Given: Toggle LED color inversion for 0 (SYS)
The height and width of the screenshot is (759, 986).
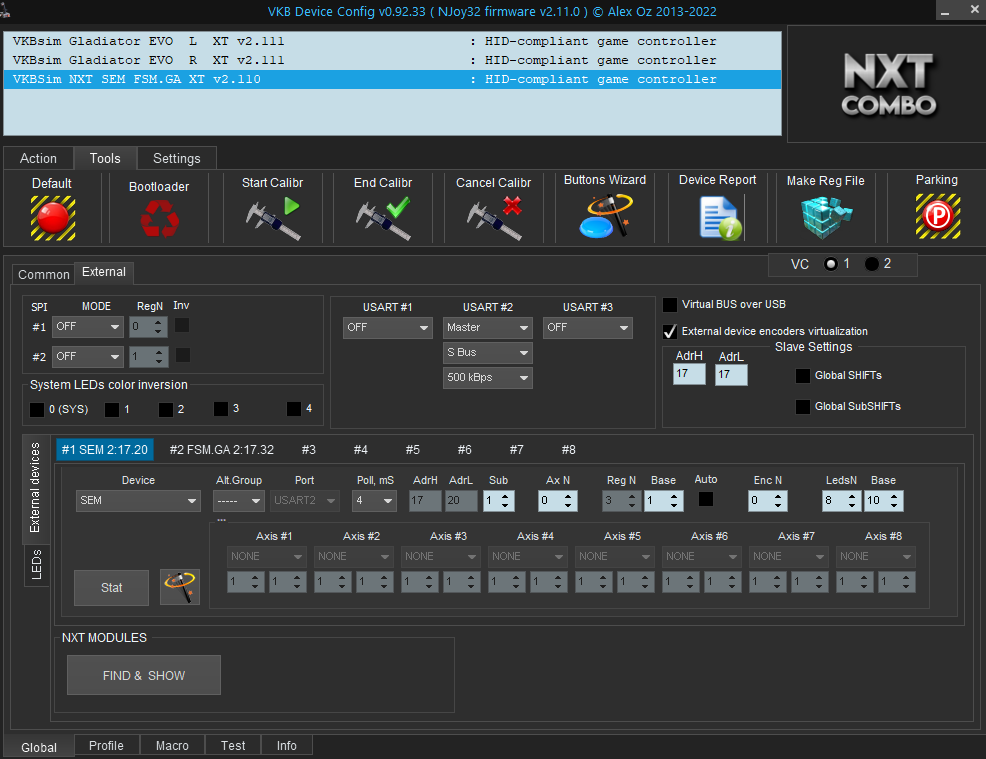Looking at the screenshot, I should coord(37,410).
